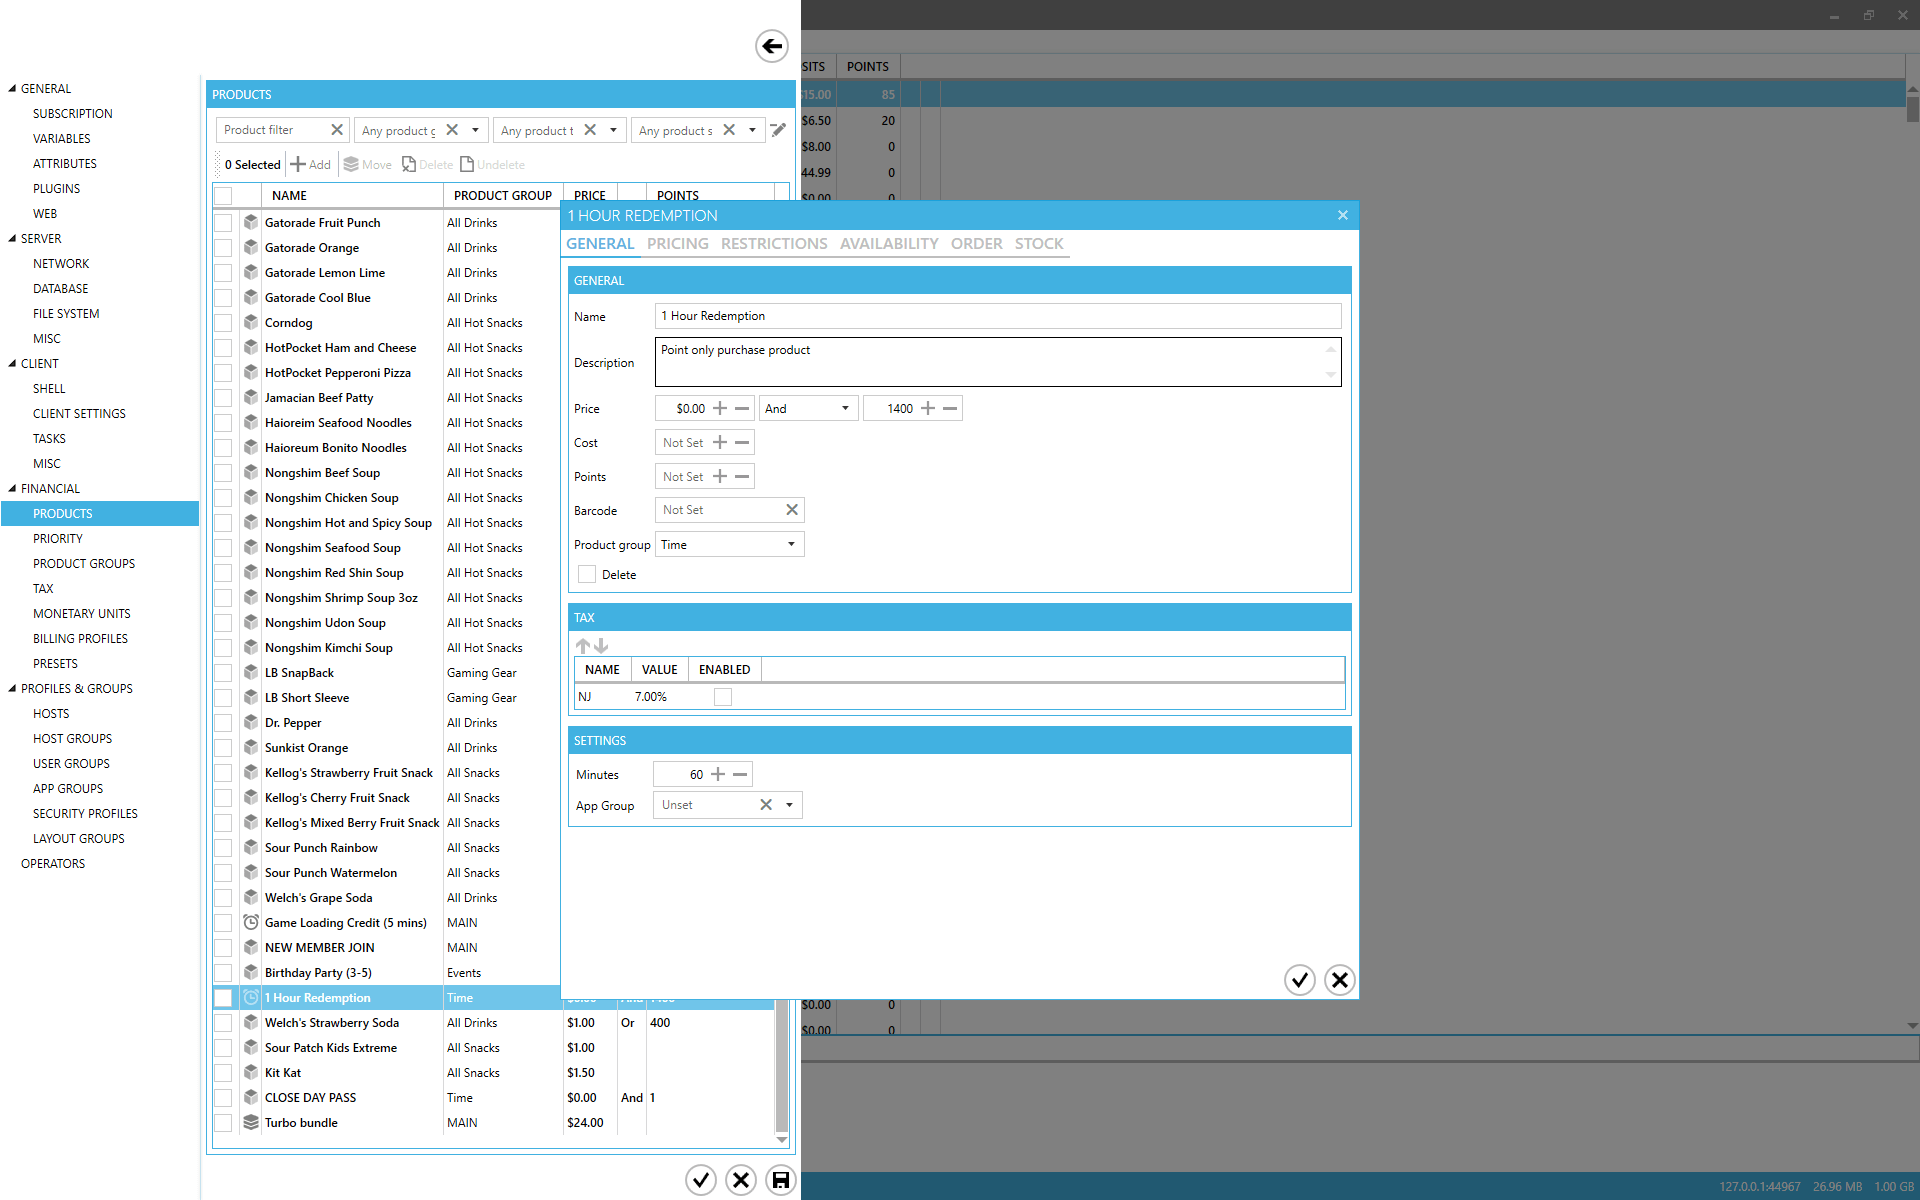This screenshot has width=1920, height=1200.
Task: Click into the Name input field
Action: [997, 316]
